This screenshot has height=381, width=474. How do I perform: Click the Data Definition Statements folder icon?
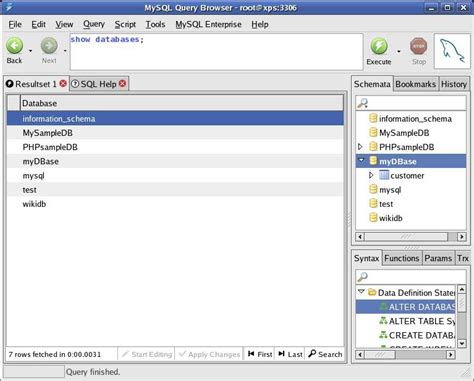coord(372,292)
